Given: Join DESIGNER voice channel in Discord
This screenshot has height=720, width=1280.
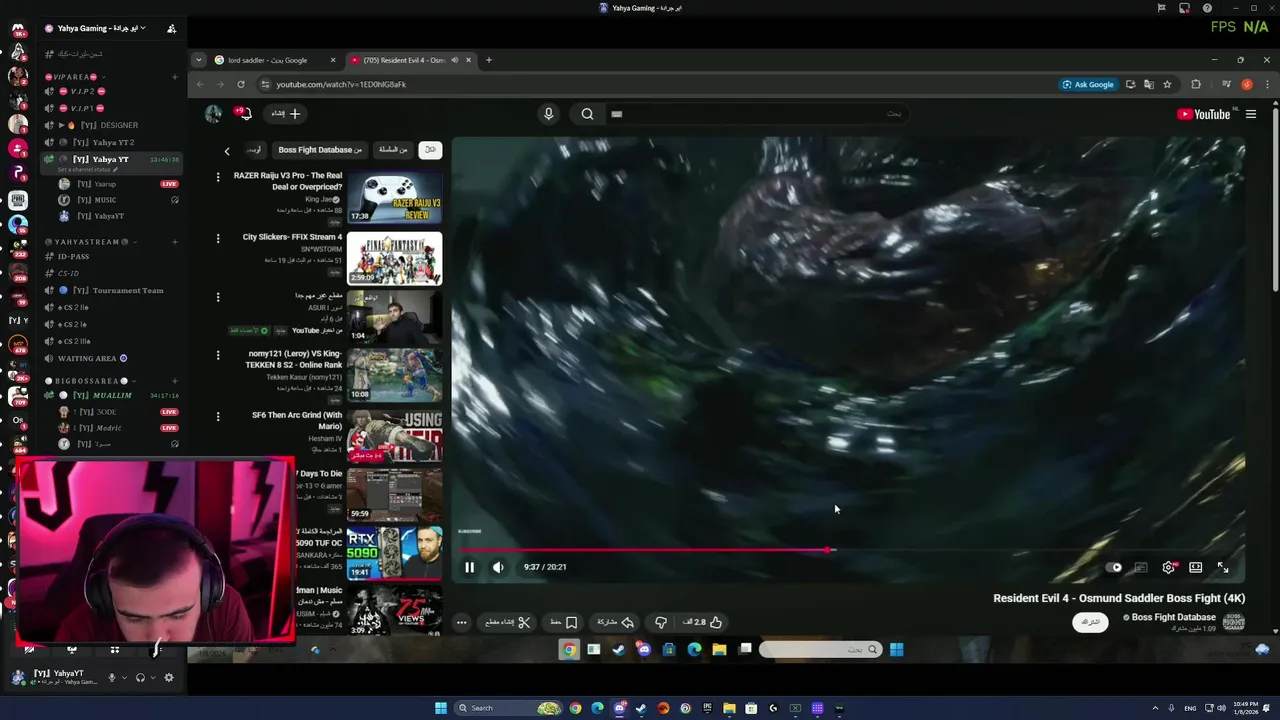Looking at the screenshot, I should coord(113,125).
